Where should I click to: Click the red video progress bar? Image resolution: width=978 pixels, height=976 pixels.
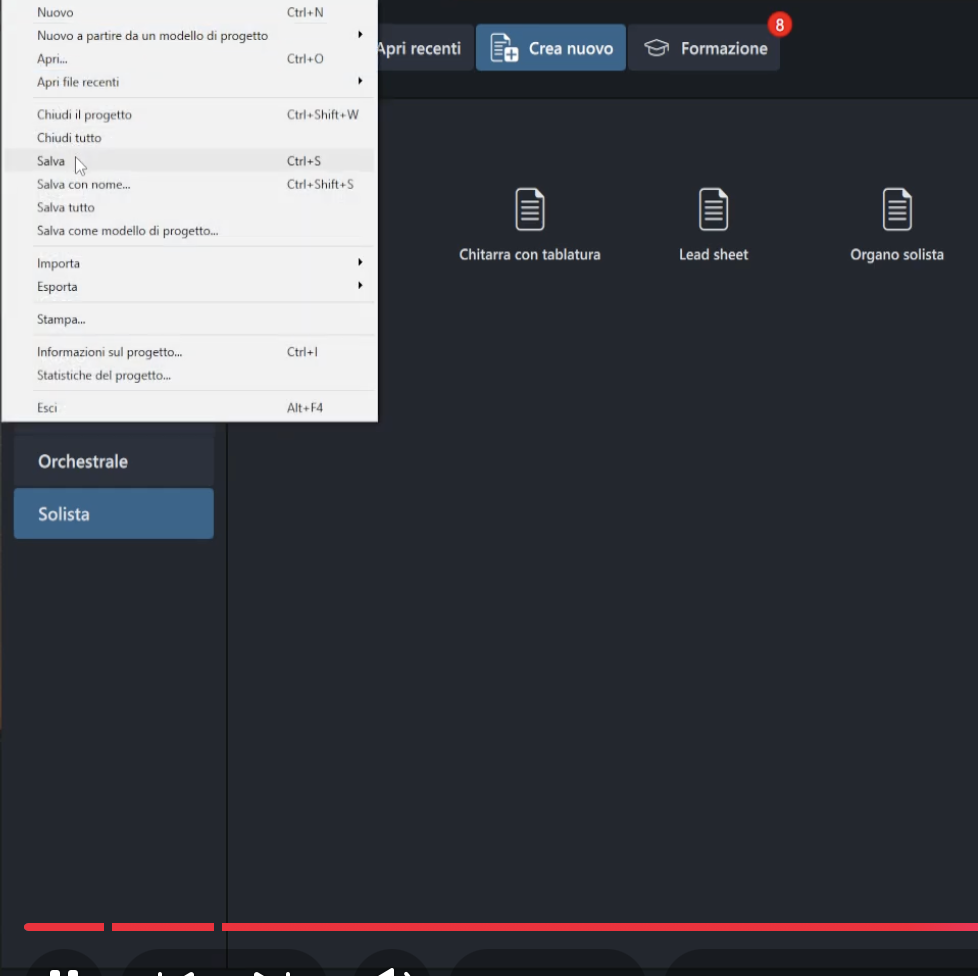tap(600, 927)
